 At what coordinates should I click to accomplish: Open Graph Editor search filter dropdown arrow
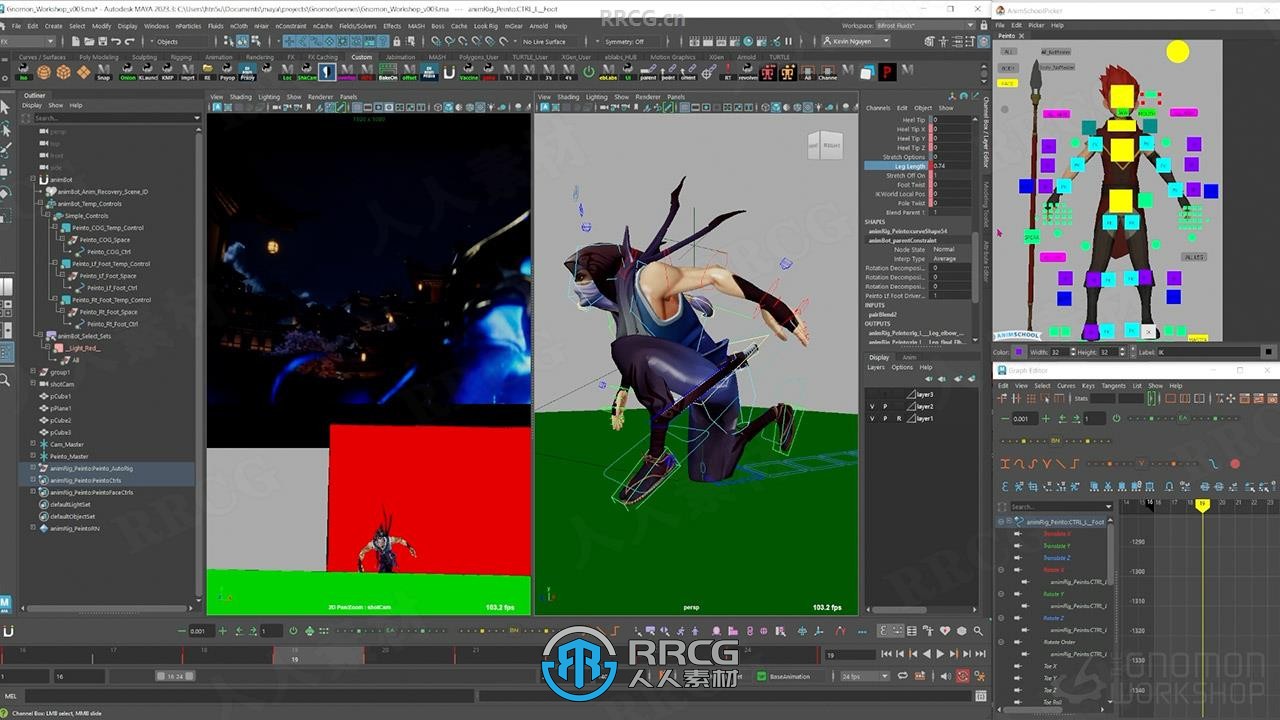click(1107, 507)
